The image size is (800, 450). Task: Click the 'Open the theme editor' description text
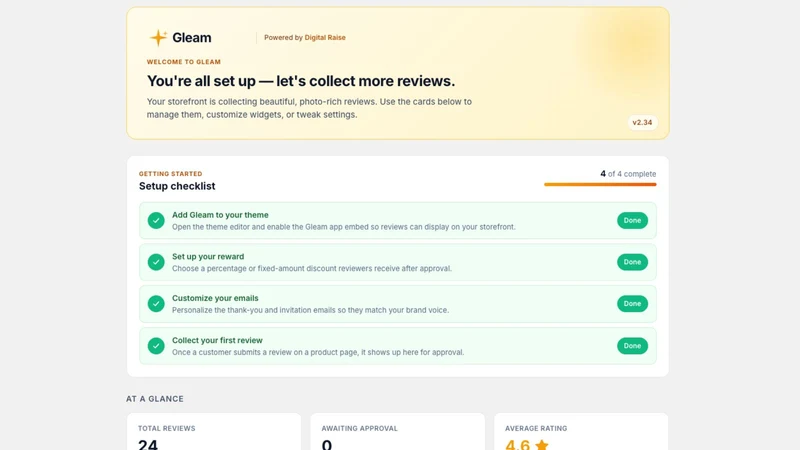point(343,227)
